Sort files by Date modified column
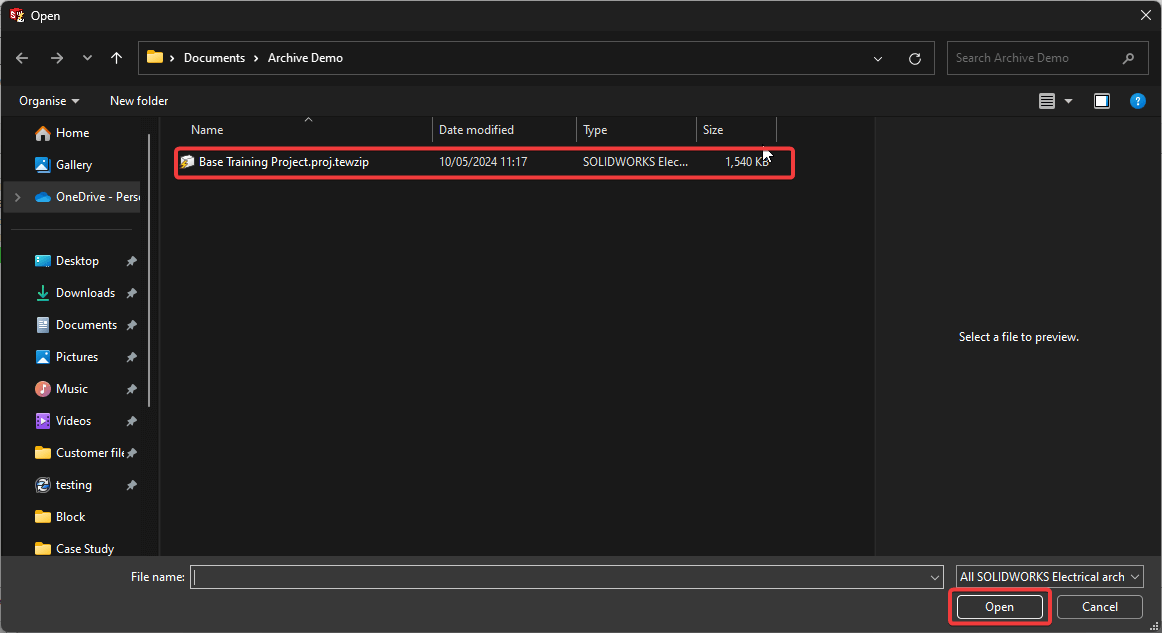The width and height of the screenshot is (1162, 633). [477, 130]
